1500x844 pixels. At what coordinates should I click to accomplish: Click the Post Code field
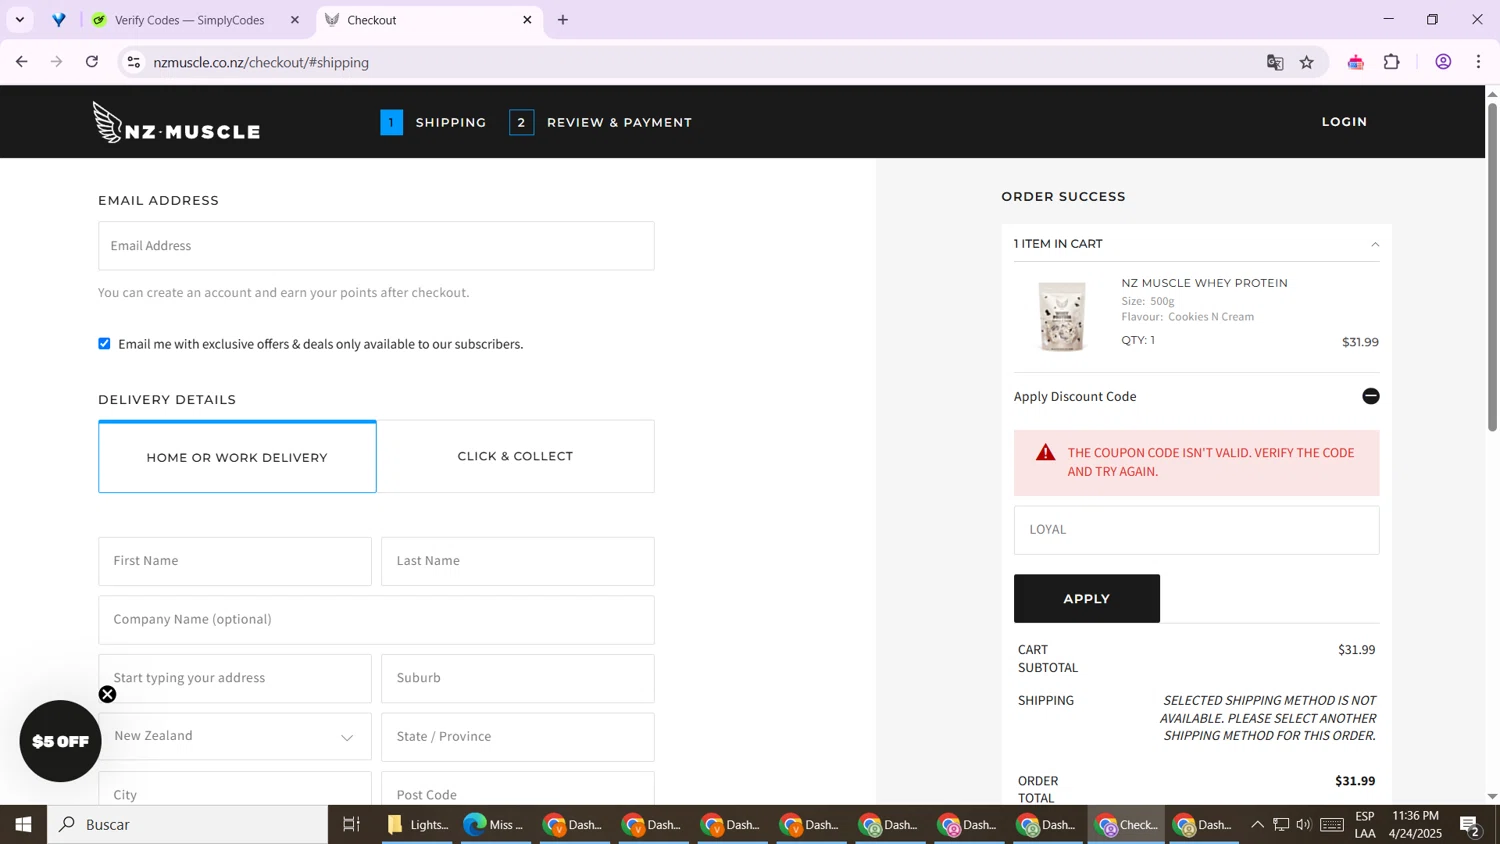pos(518,789)
